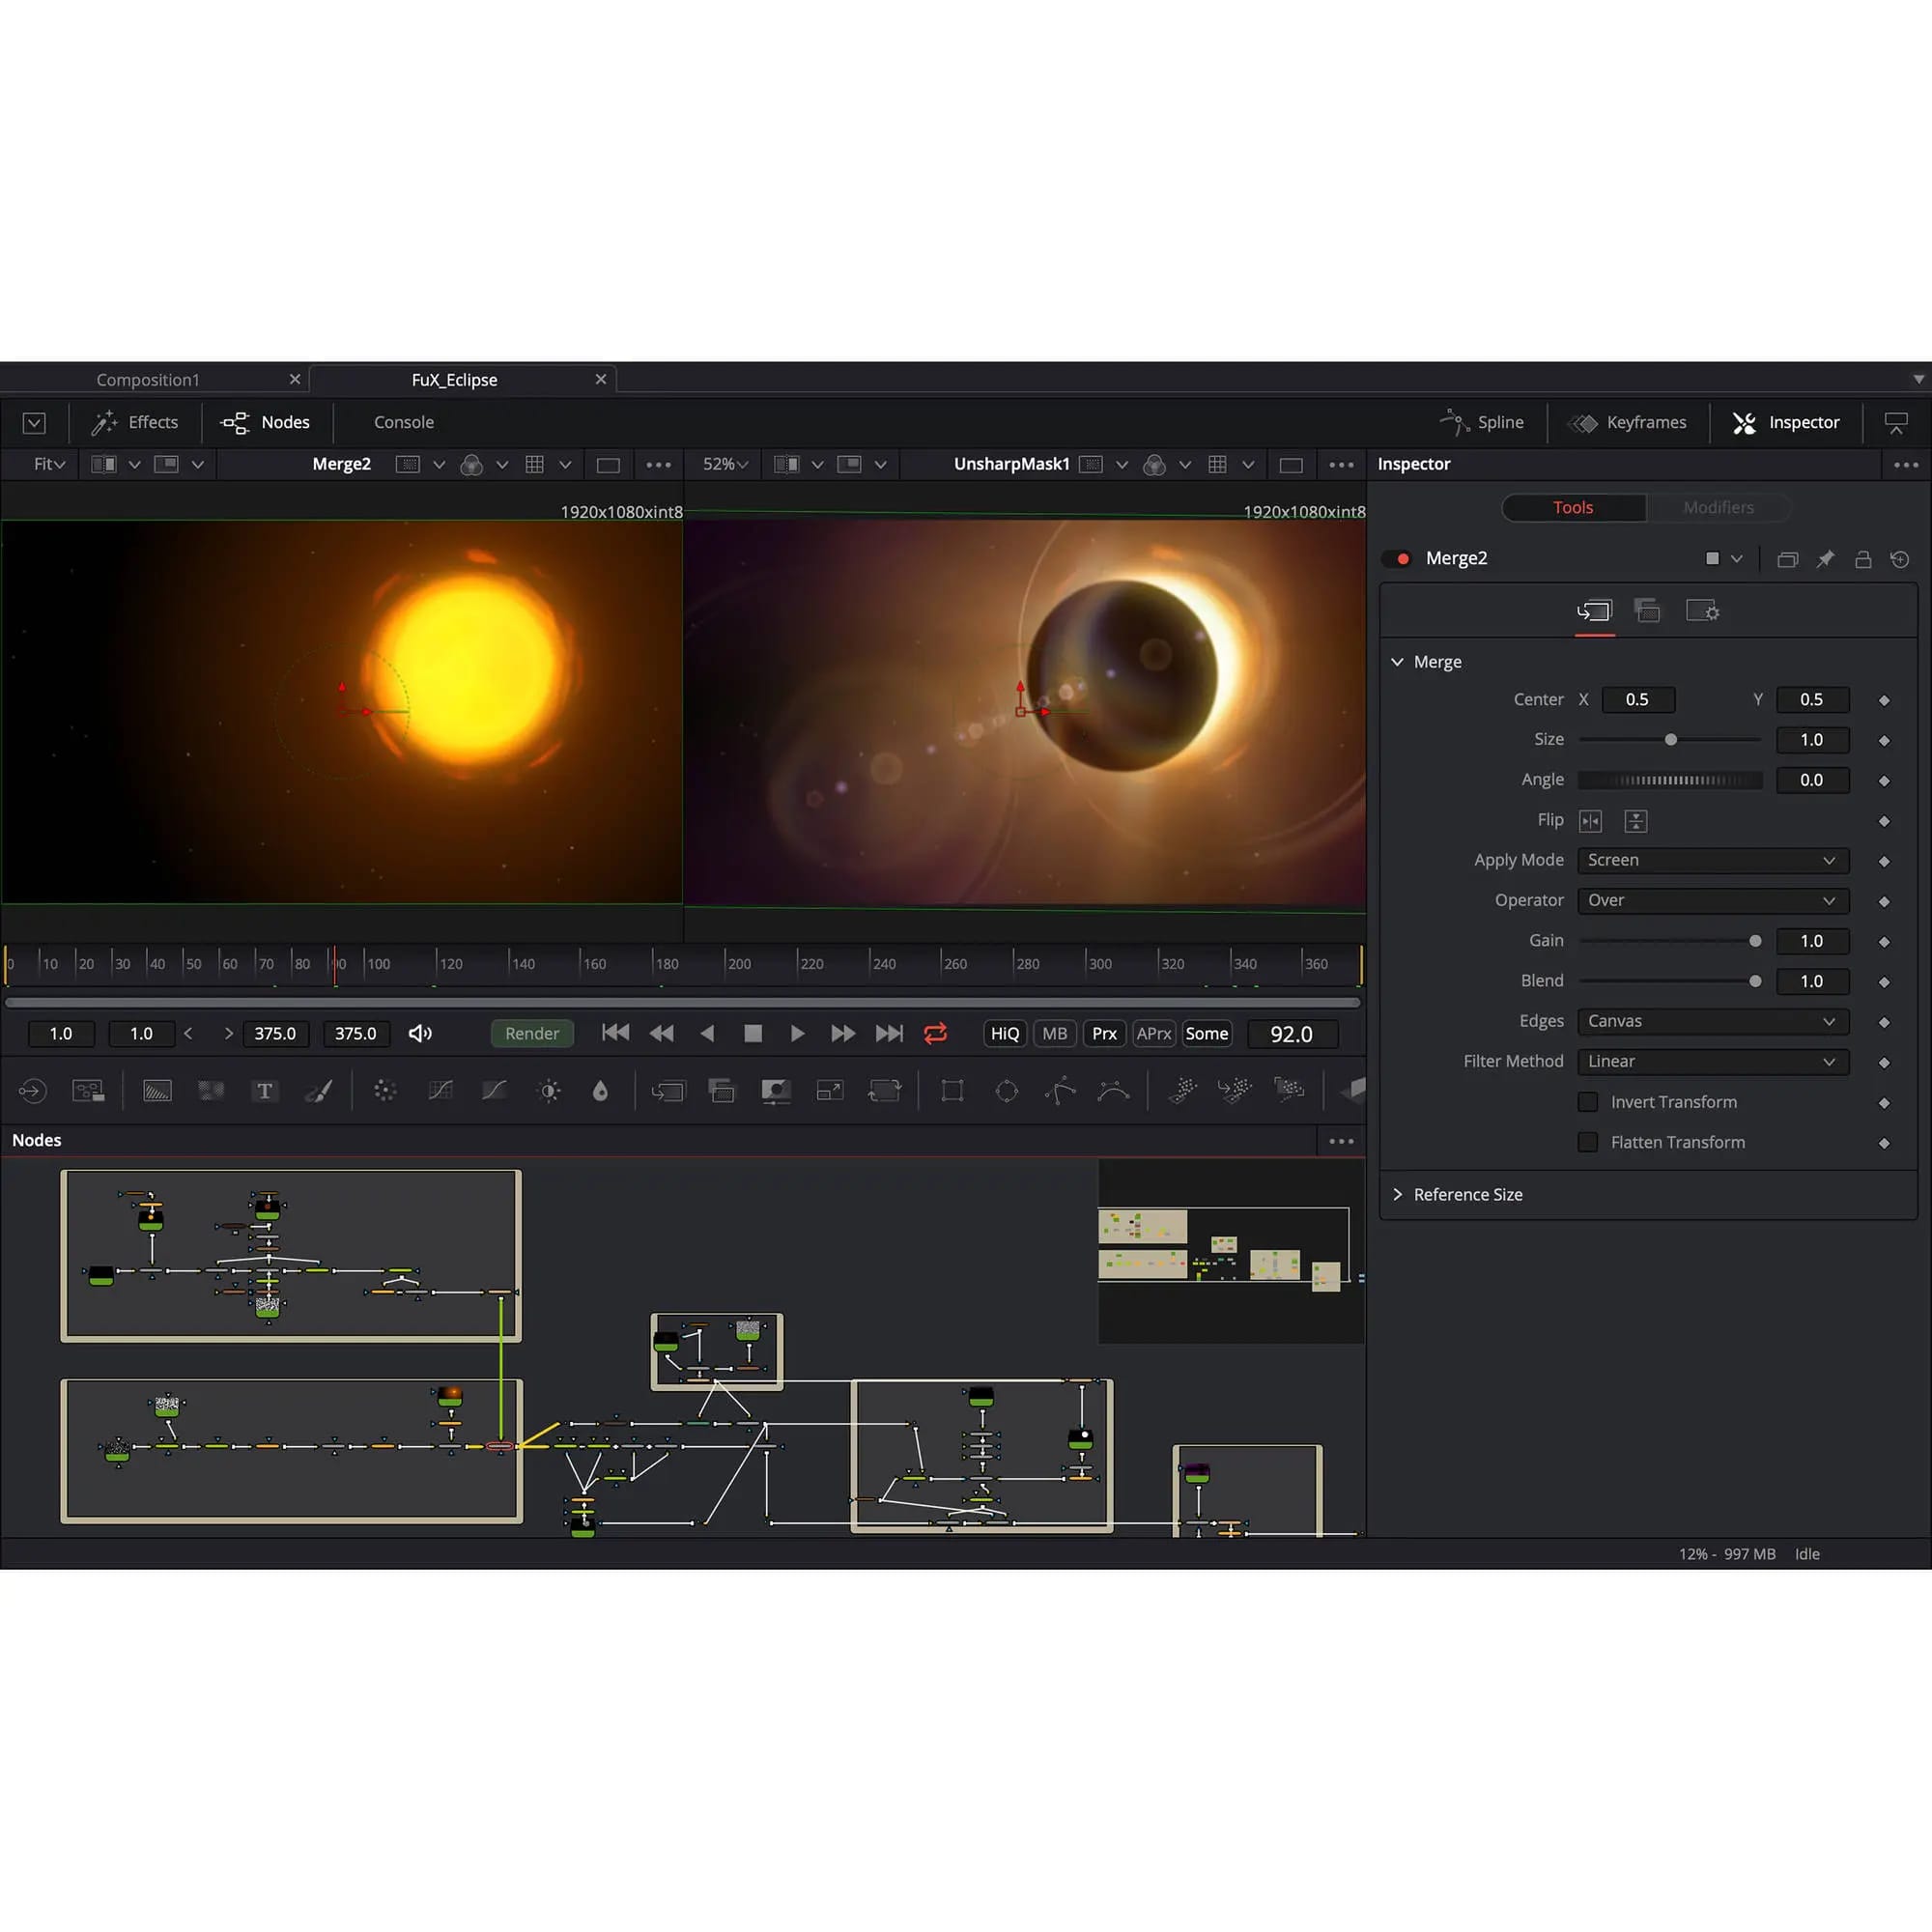Open the Keyframes panel
This screenshot has height=1932, width=1932.
1628,422
